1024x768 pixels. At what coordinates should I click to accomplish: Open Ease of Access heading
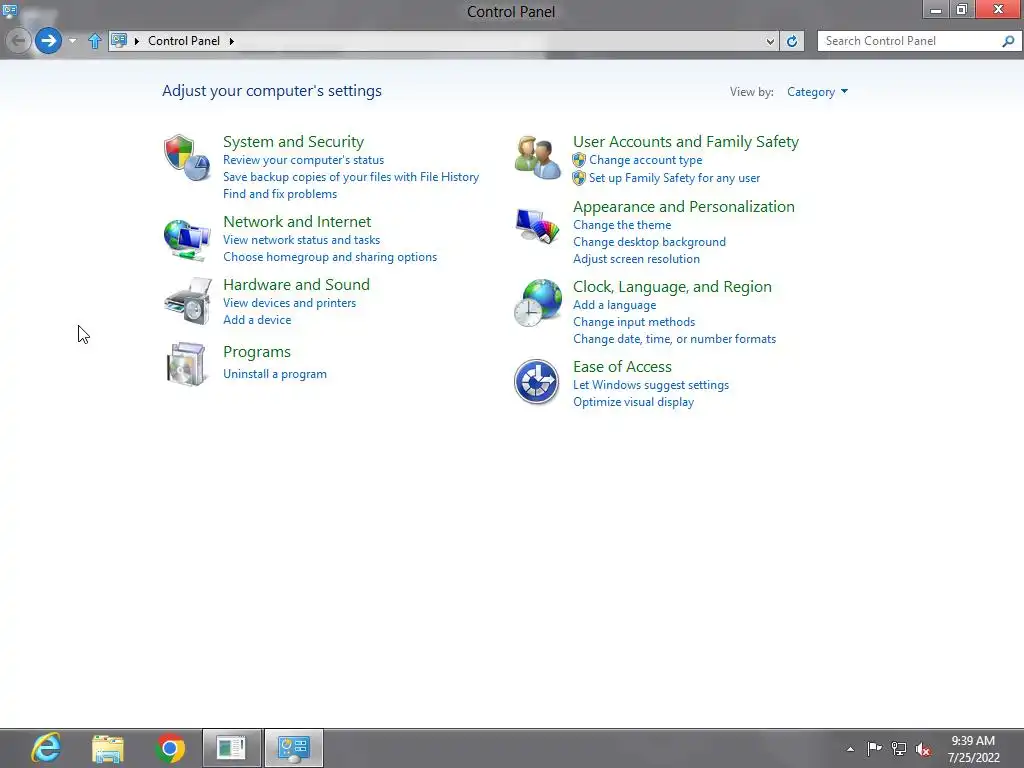(x=622, y=367)
